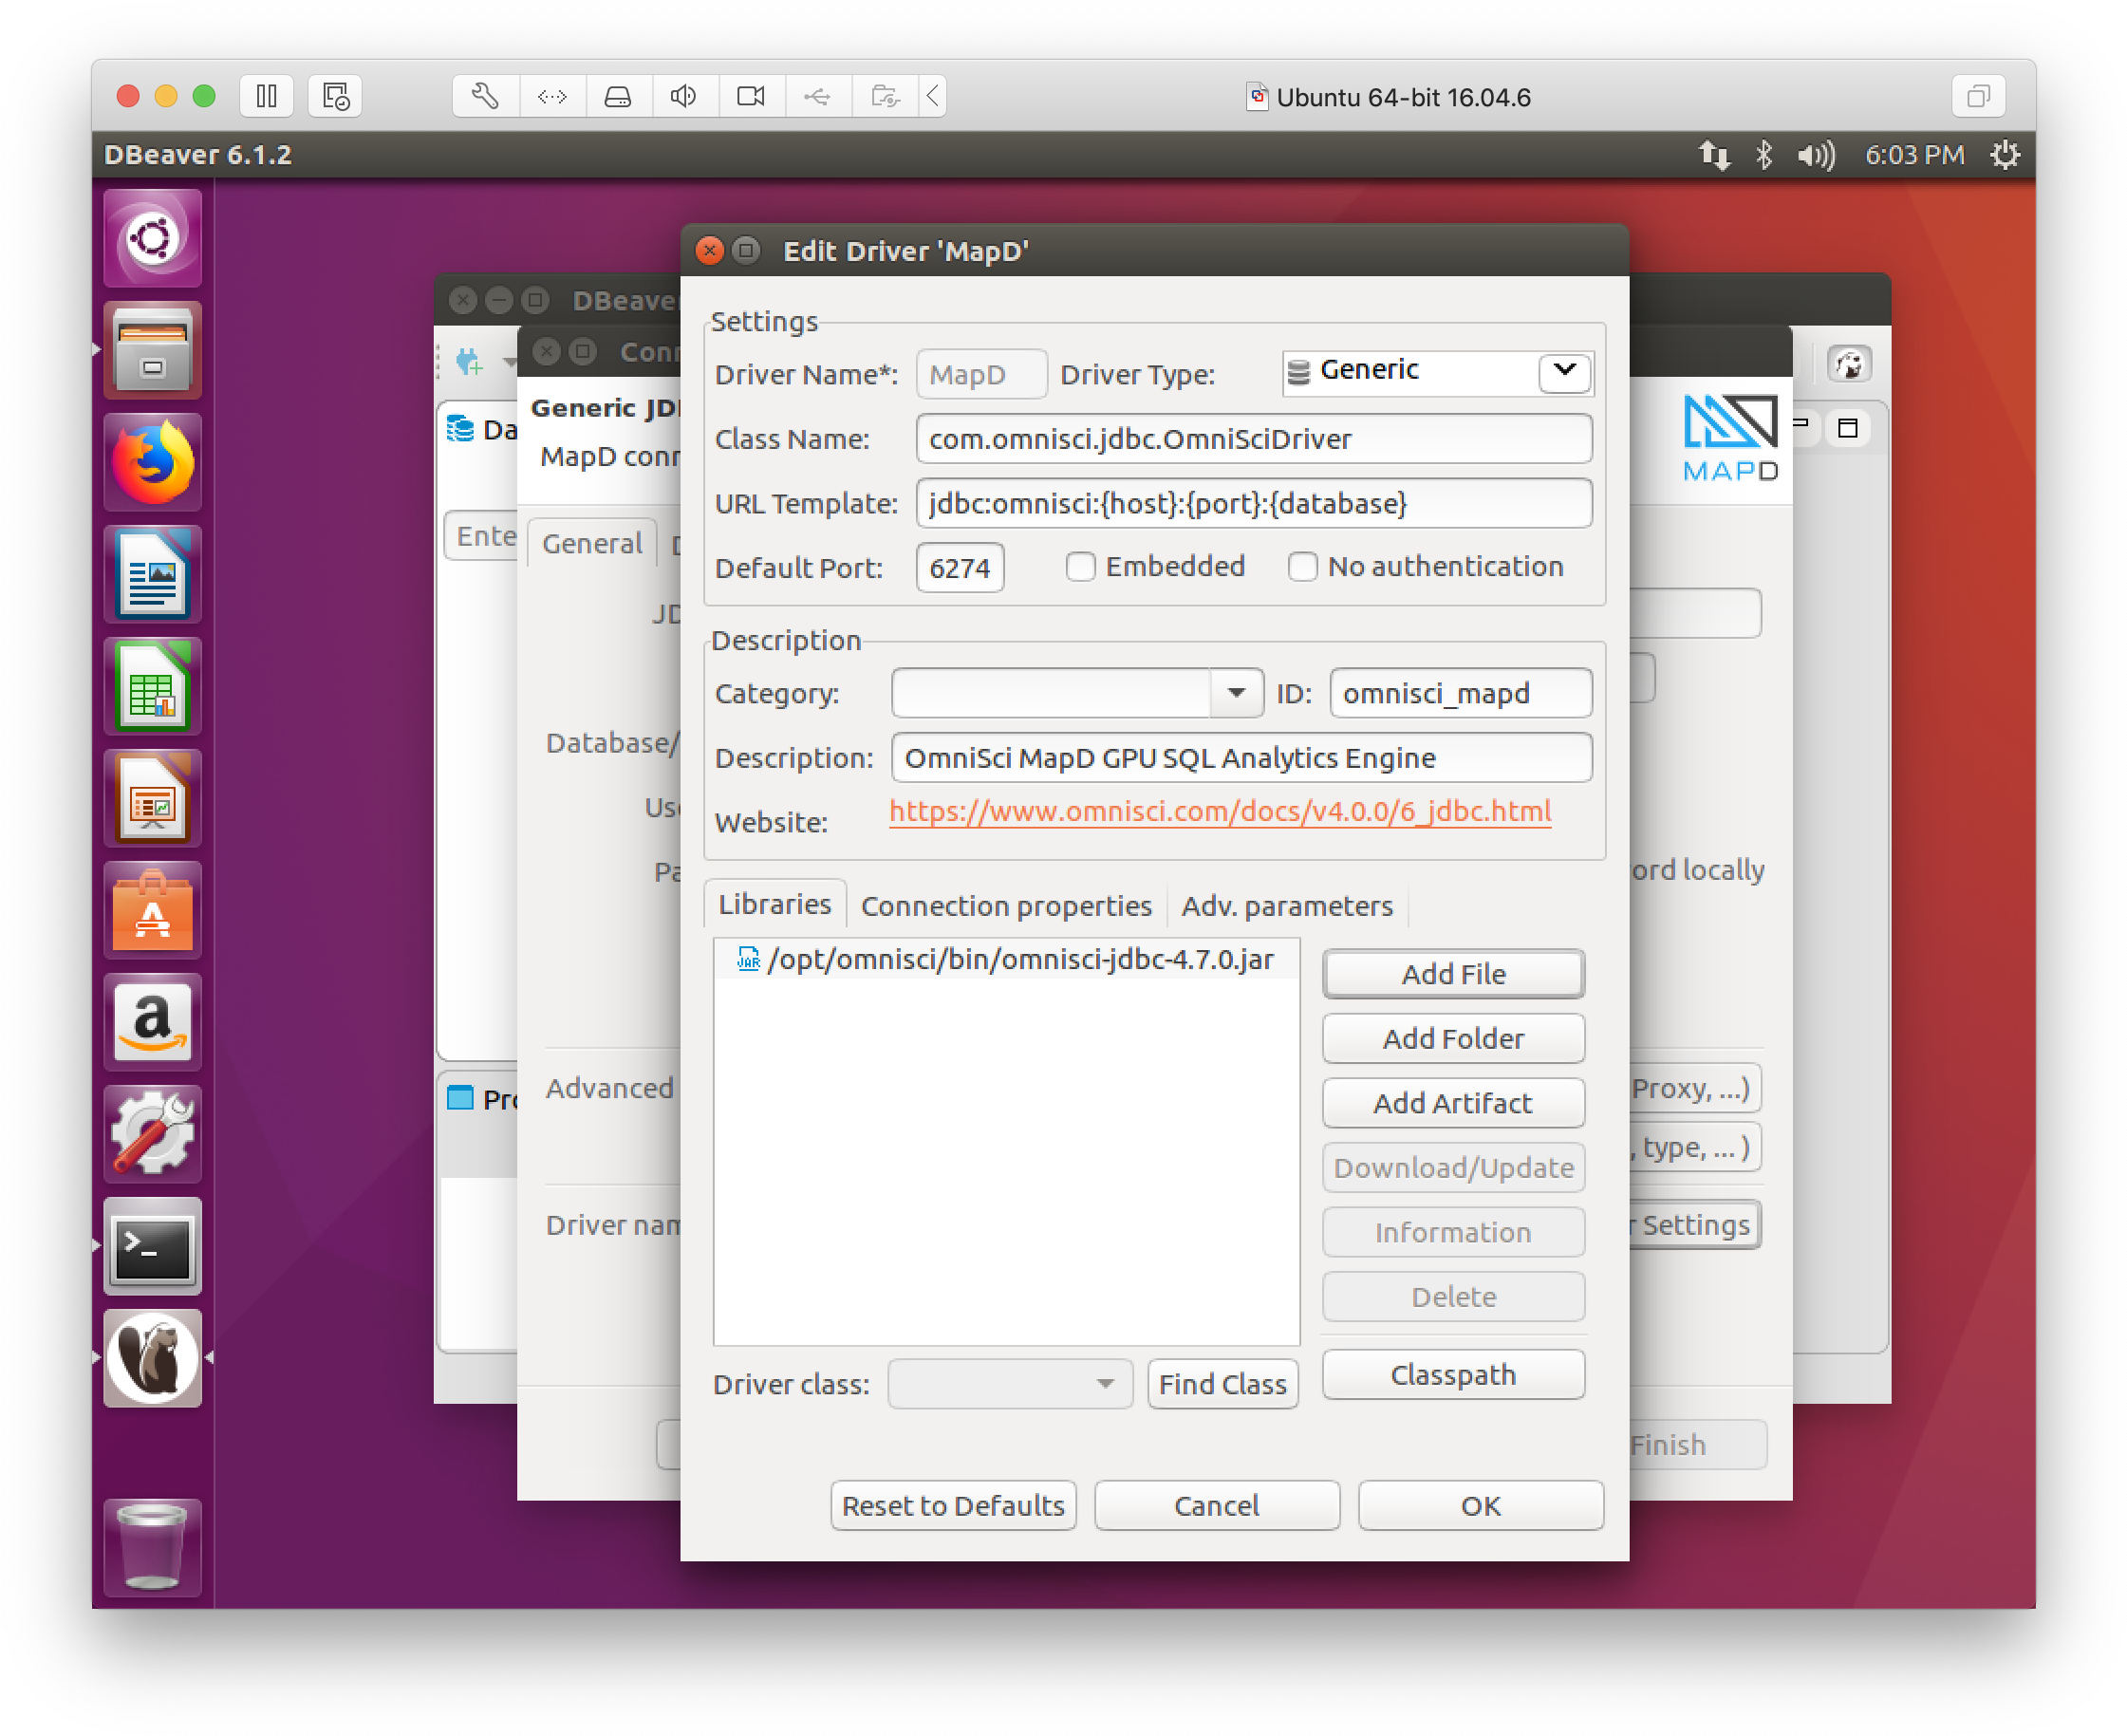Open session gear menu in top panel
2127x1736 pixels.
[x=2005, y=155]
